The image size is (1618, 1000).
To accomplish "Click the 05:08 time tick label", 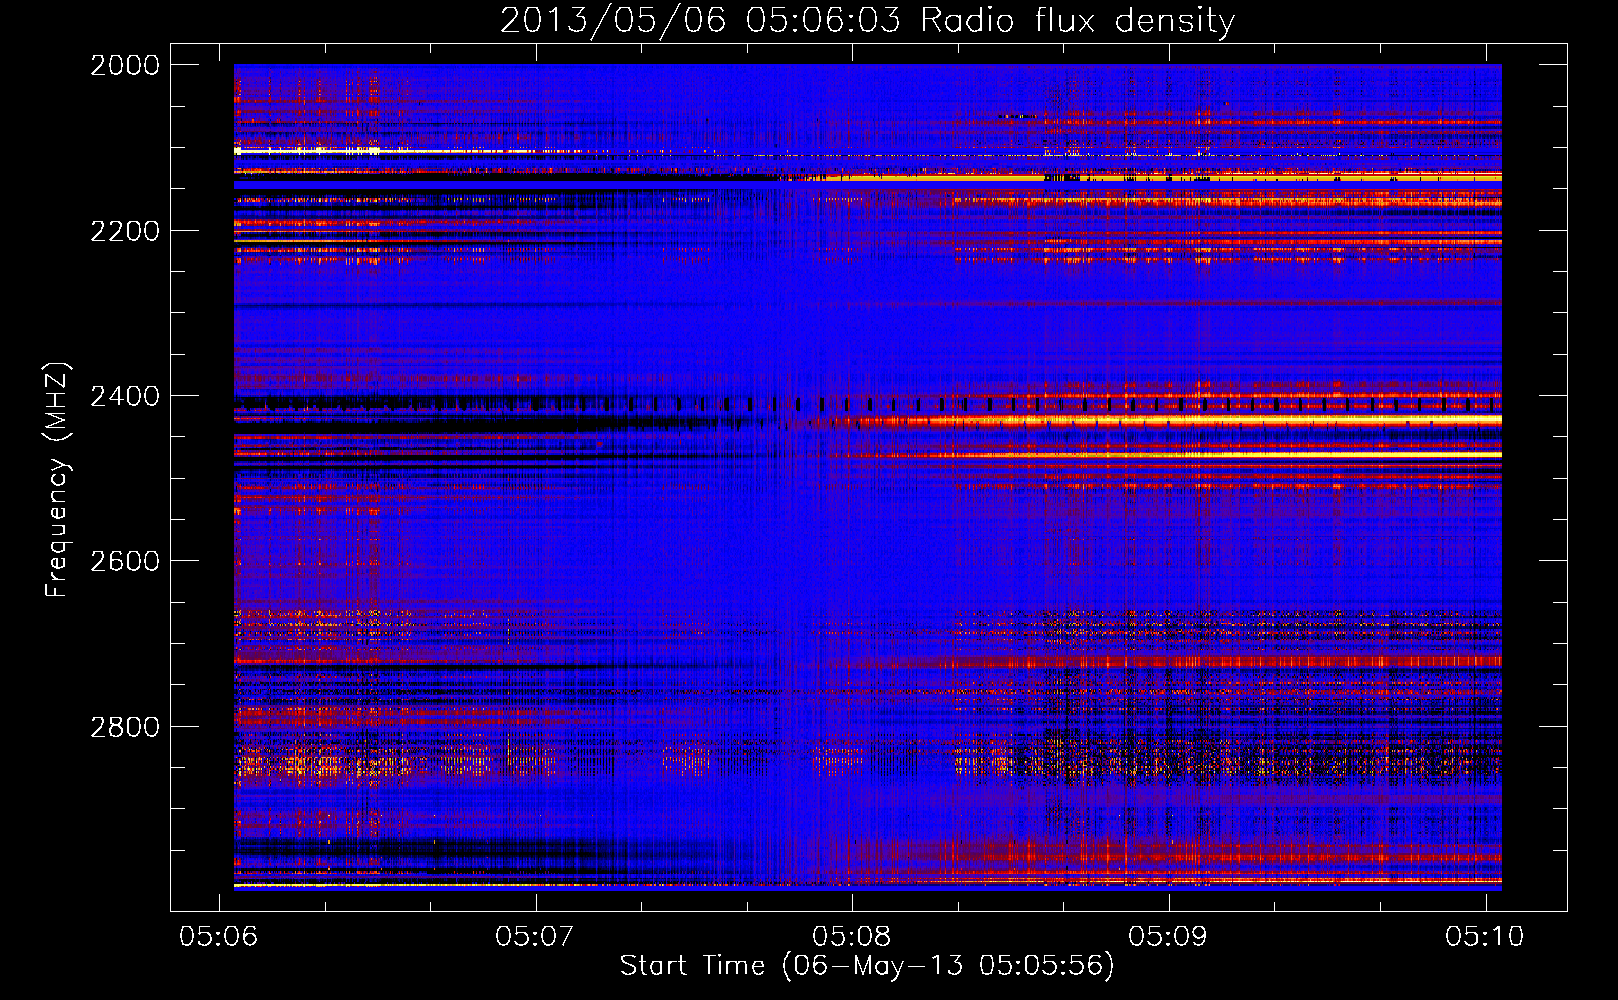I will 852,936.
